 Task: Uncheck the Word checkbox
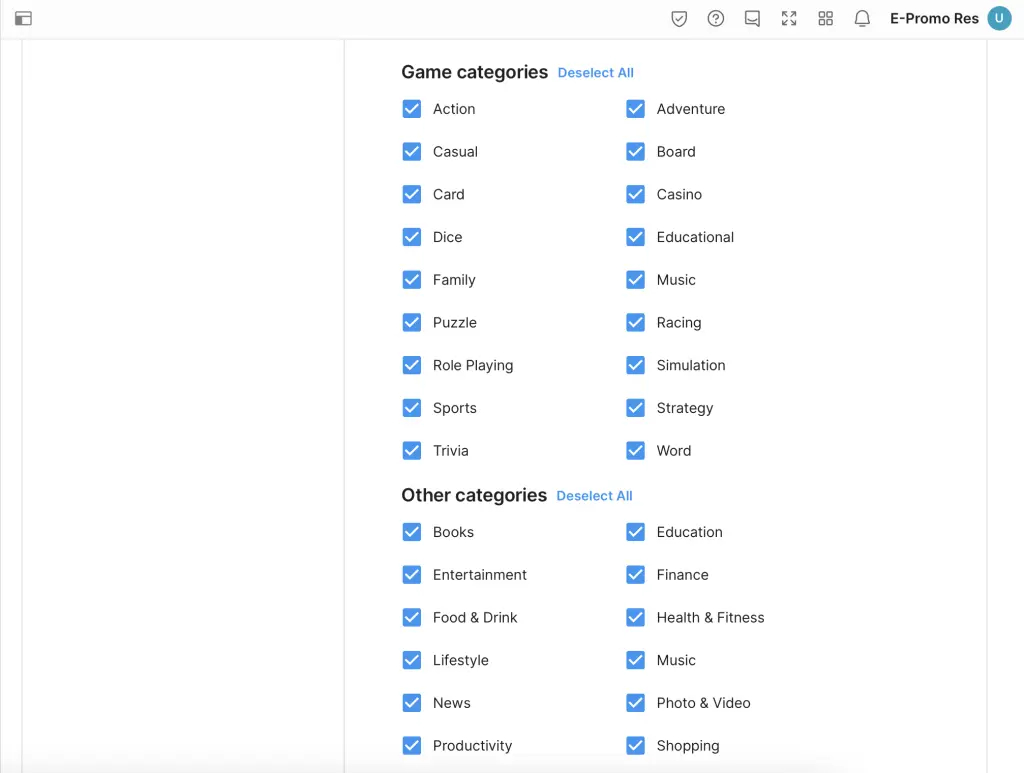(635, 450)
